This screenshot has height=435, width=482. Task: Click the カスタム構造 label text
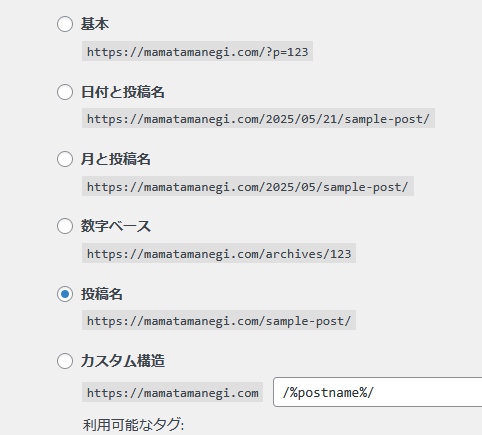[x=123, y=361]
